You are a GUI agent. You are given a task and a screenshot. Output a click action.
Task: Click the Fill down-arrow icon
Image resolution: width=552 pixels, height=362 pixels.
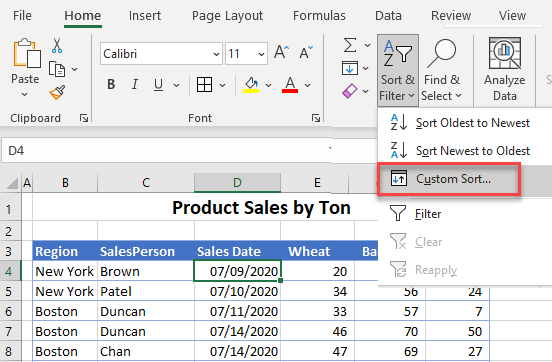click(350, 68)
